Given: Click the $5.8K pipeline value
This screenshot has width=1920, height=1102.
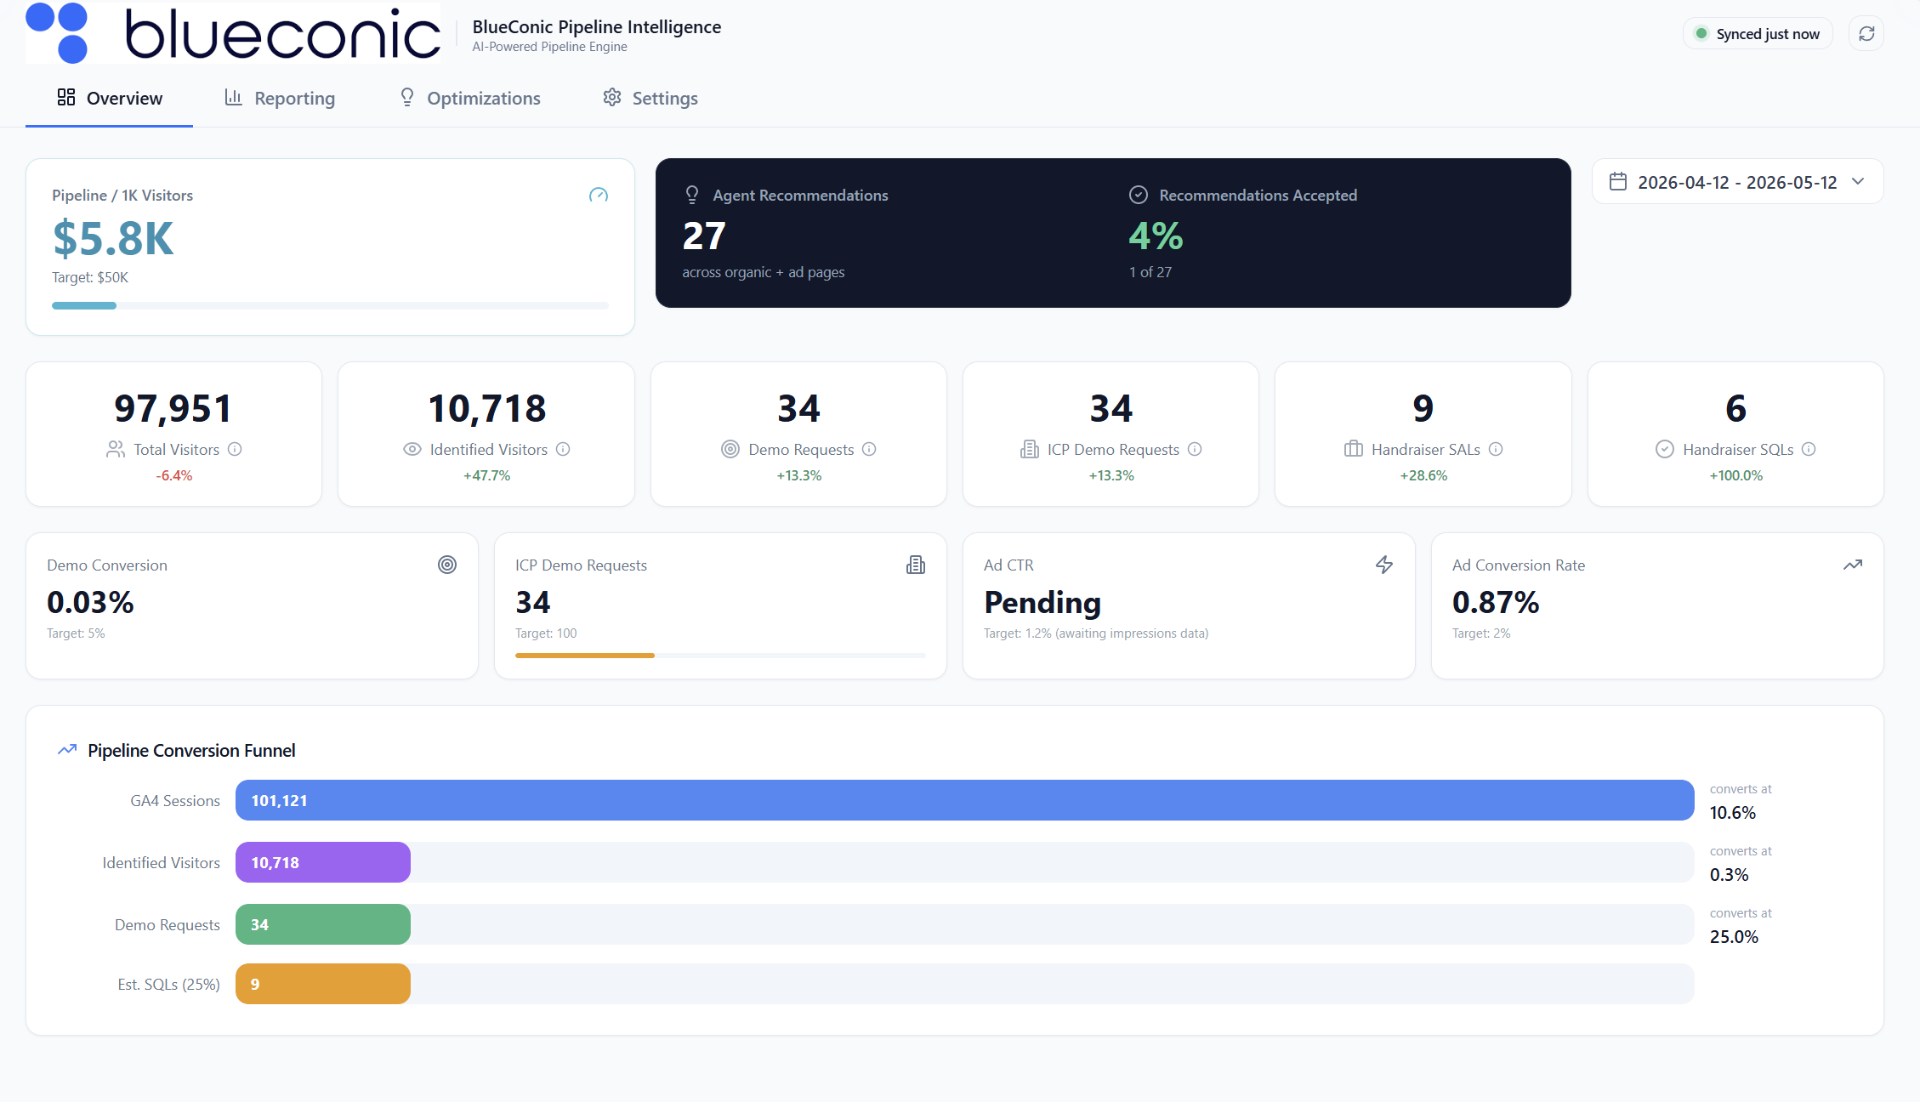Looking at the screenshot, I should [113, 239].
